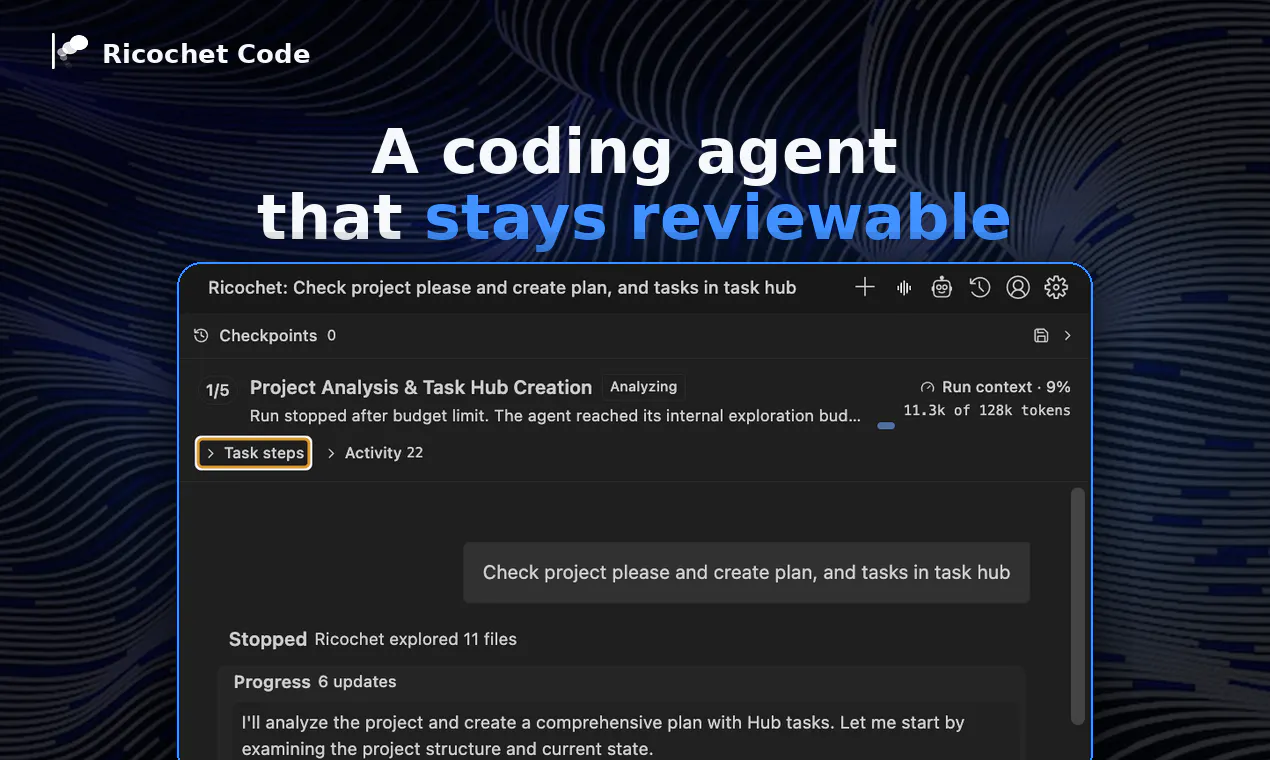Click the plus icon to start new task
1270x760 pixels.
pyautogui.click(x=865, y=288)
